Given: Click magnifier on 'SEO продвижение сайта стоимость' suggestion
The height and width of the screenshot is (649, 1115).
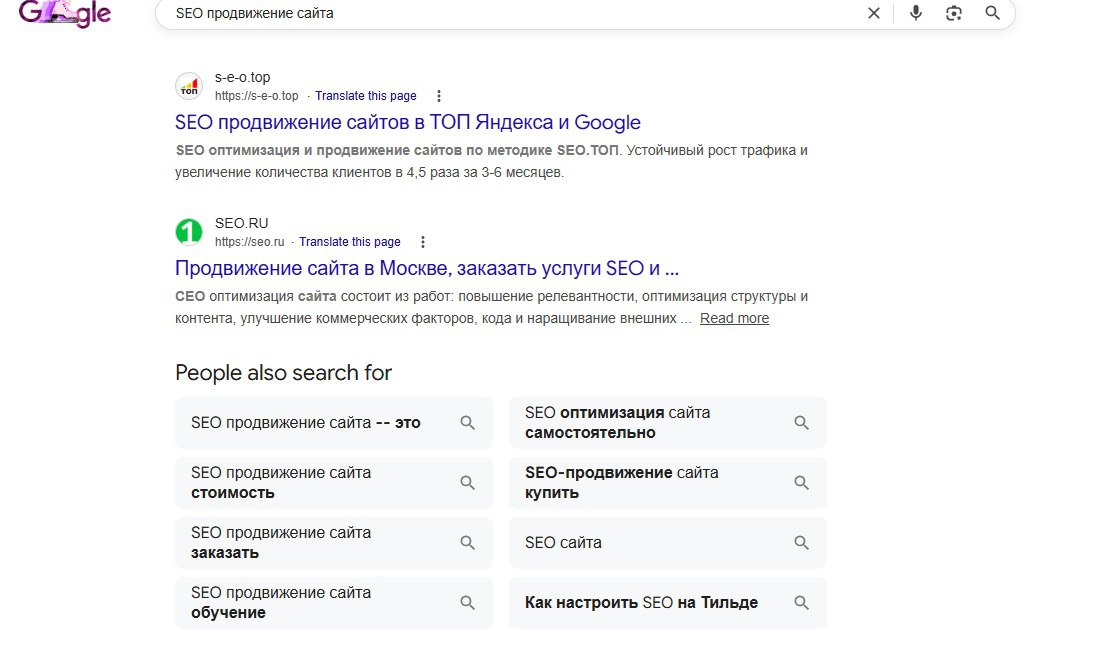Looking at the screenshot, I should point(467,483).
